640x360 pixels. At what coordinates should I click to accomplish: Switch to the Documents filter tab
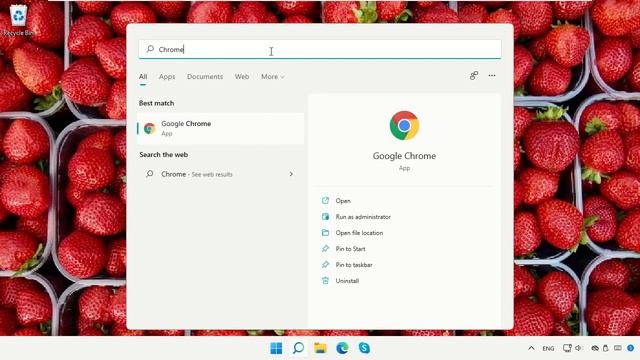[x=205, y=76]
